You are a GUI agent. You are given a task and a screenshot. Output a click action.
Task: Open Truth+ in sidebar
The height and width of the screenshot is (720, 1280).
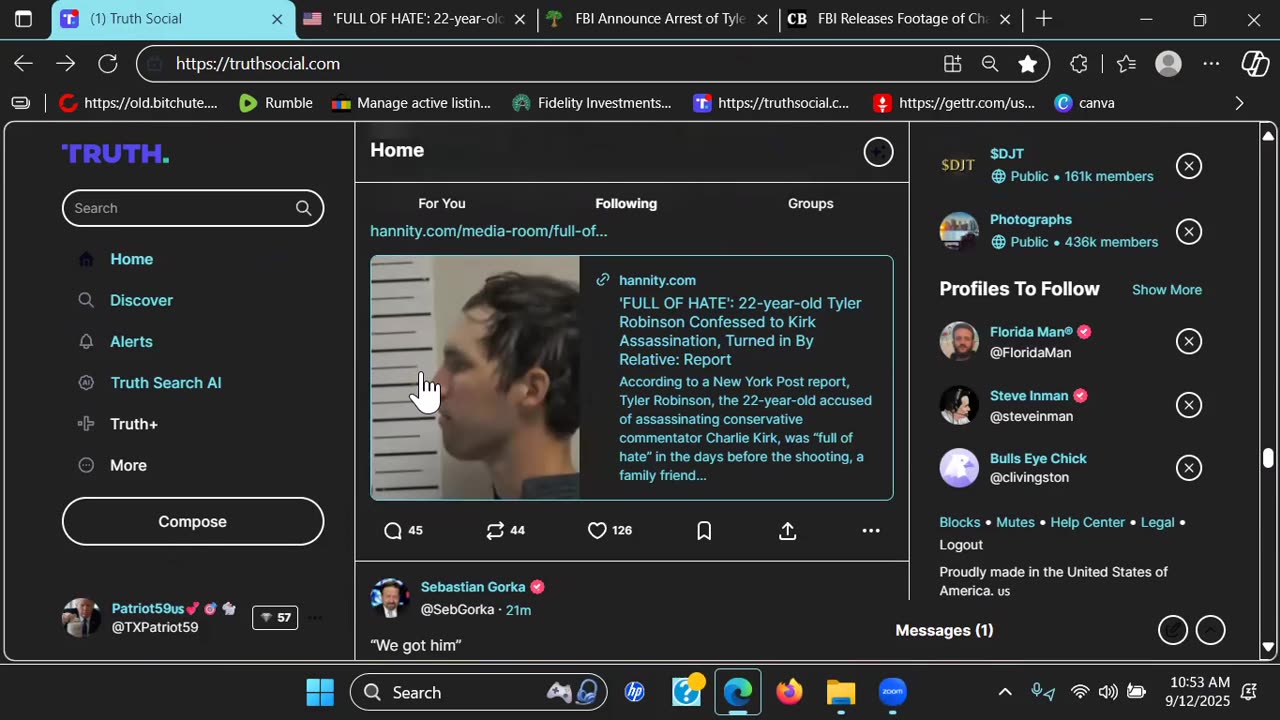click(134, 424)
